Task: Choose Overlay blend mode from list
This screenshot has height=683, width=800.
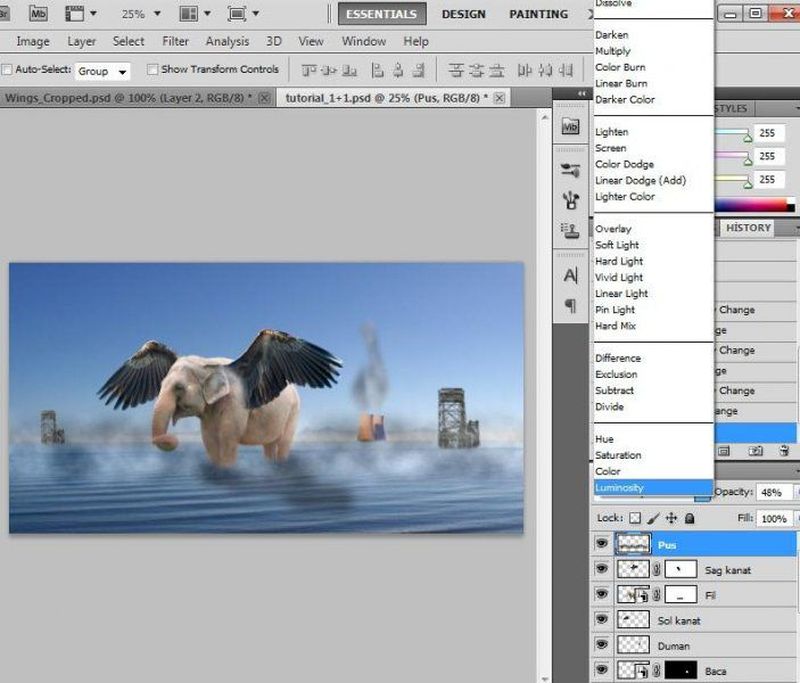Action: [613, 229]
